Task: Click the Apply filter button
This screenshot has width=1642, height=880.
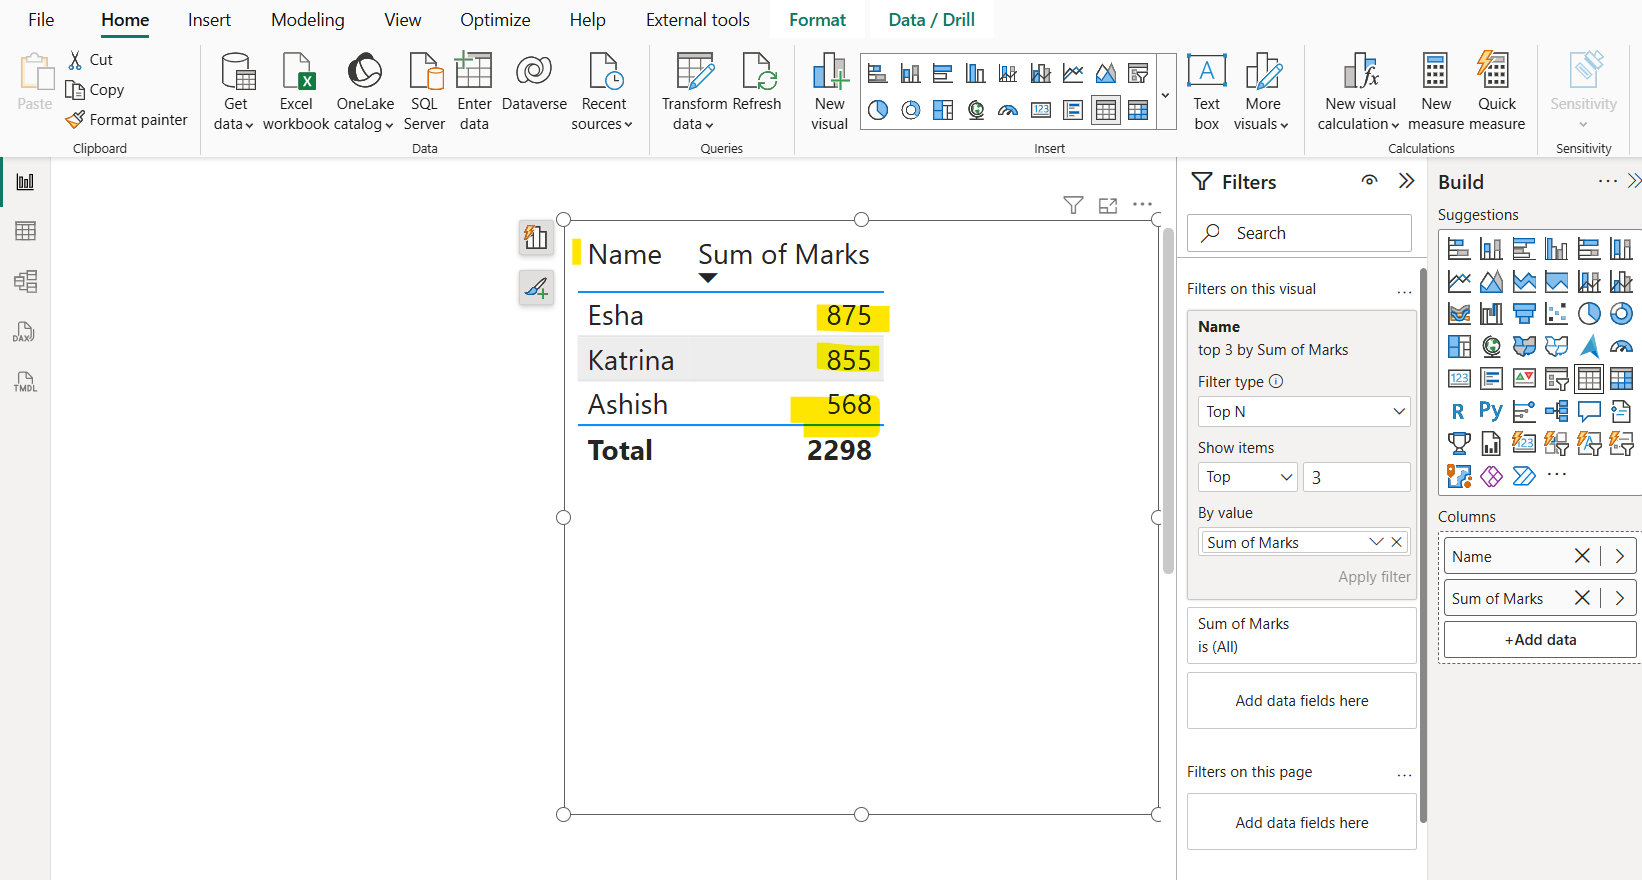Action: (x=1374, y=577)
